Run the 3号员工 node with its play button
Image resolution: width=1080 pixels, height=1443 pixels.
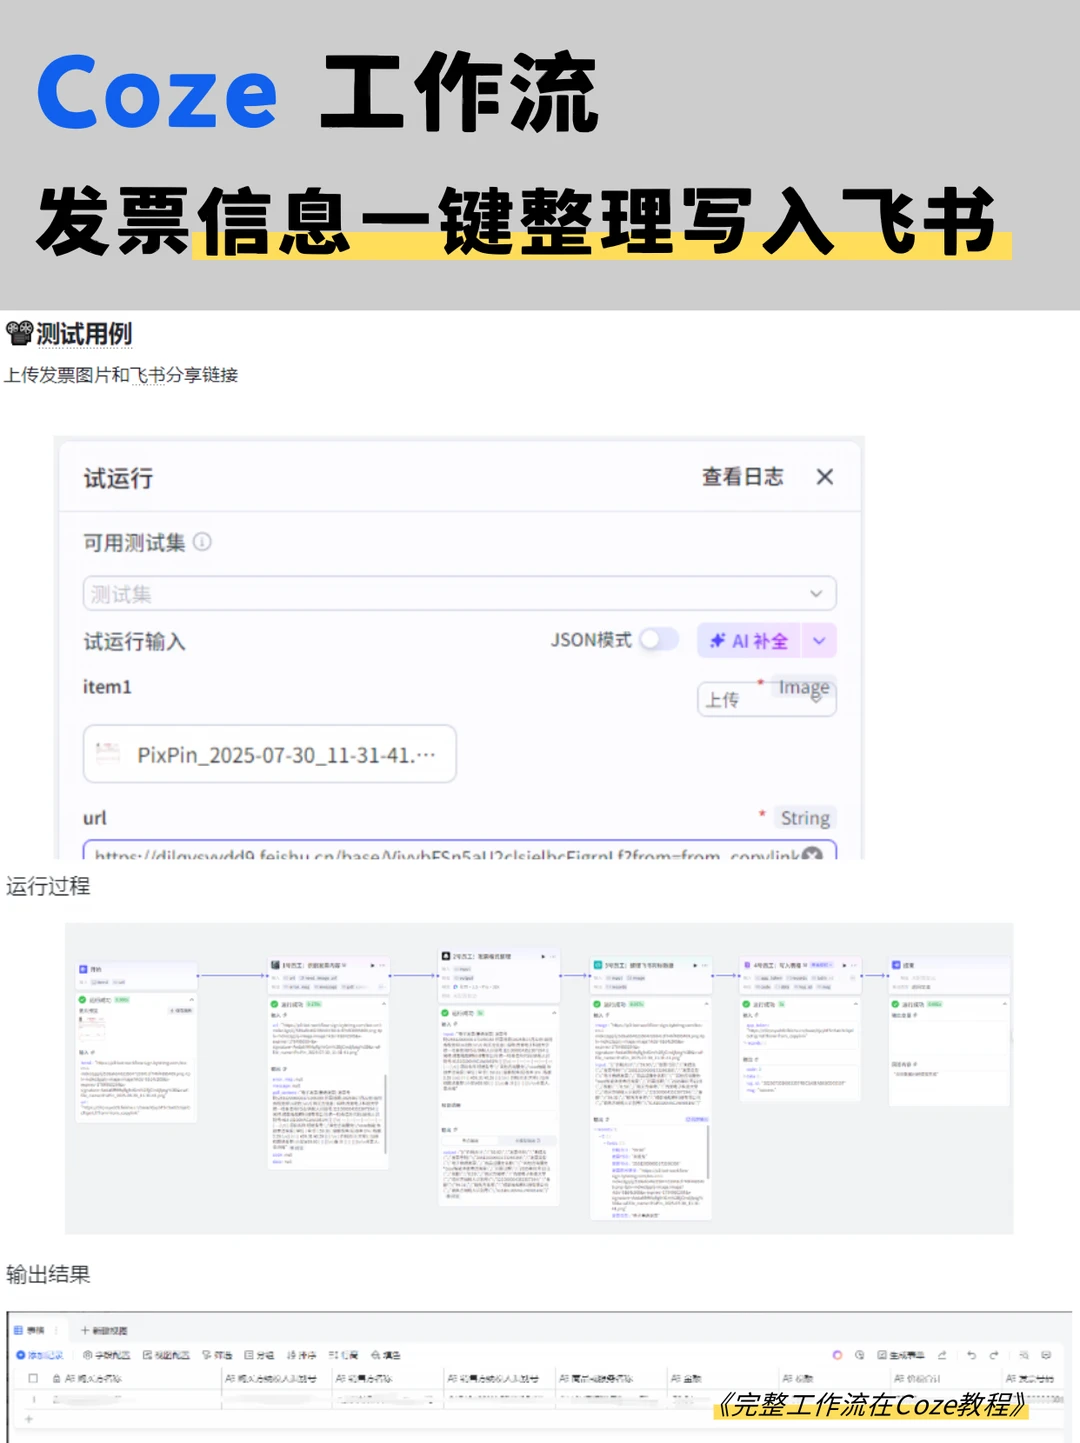(695, 965)
